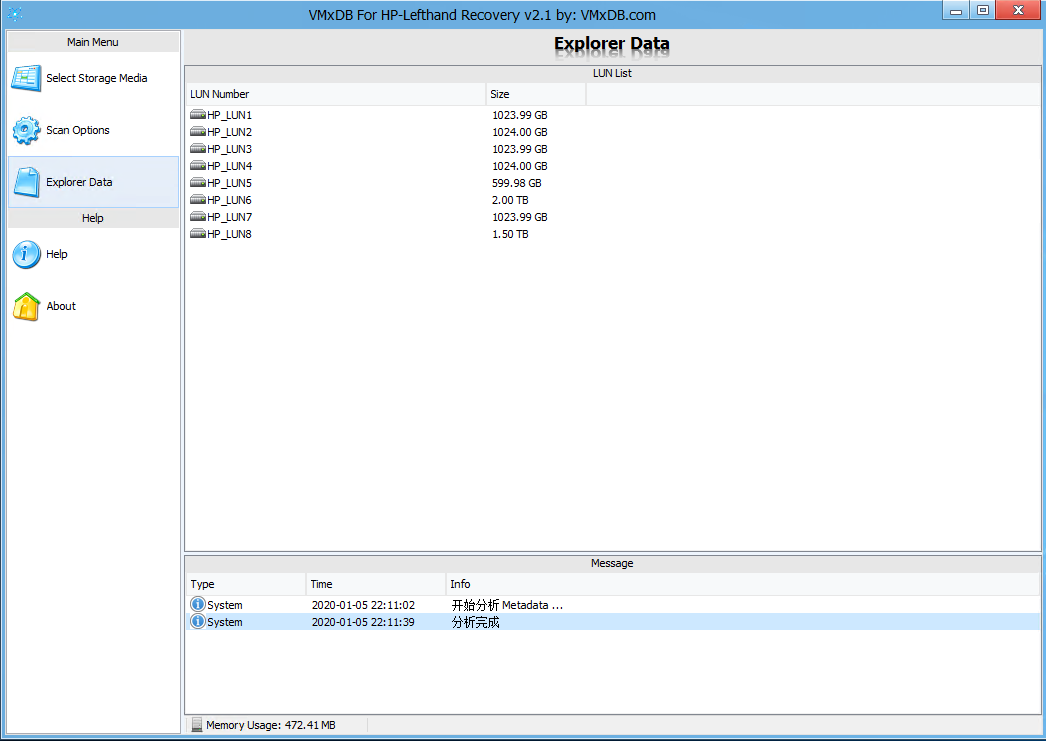Minimize the VMxDB window
The height and width of the screenshot is (741, 1046).
pos(955,11)
